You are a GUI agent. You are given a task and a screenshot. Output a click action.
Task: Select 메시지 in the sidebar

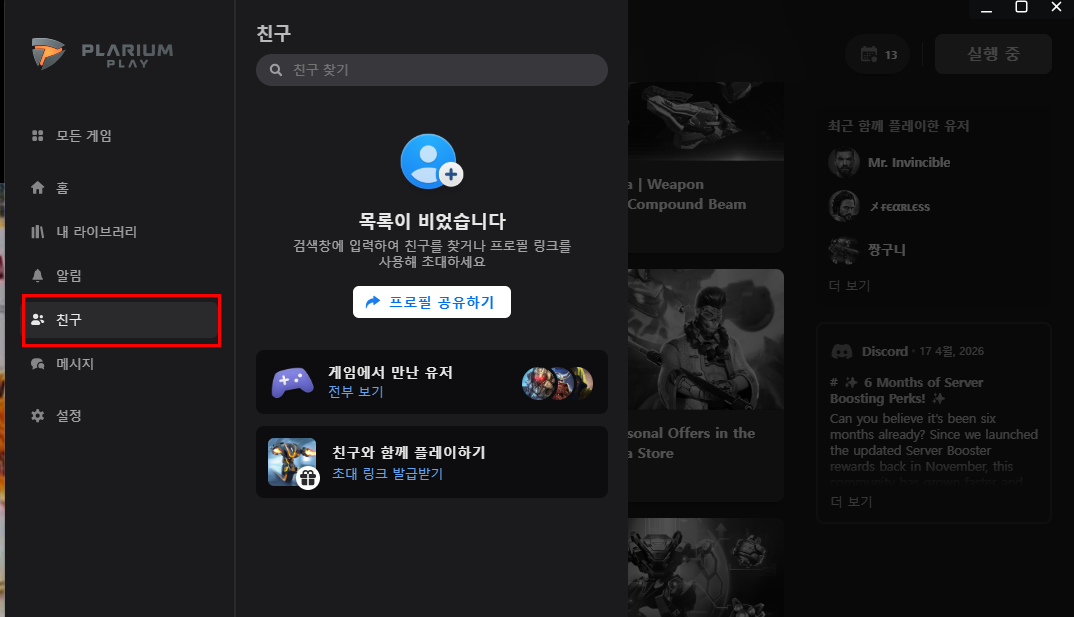74,364
